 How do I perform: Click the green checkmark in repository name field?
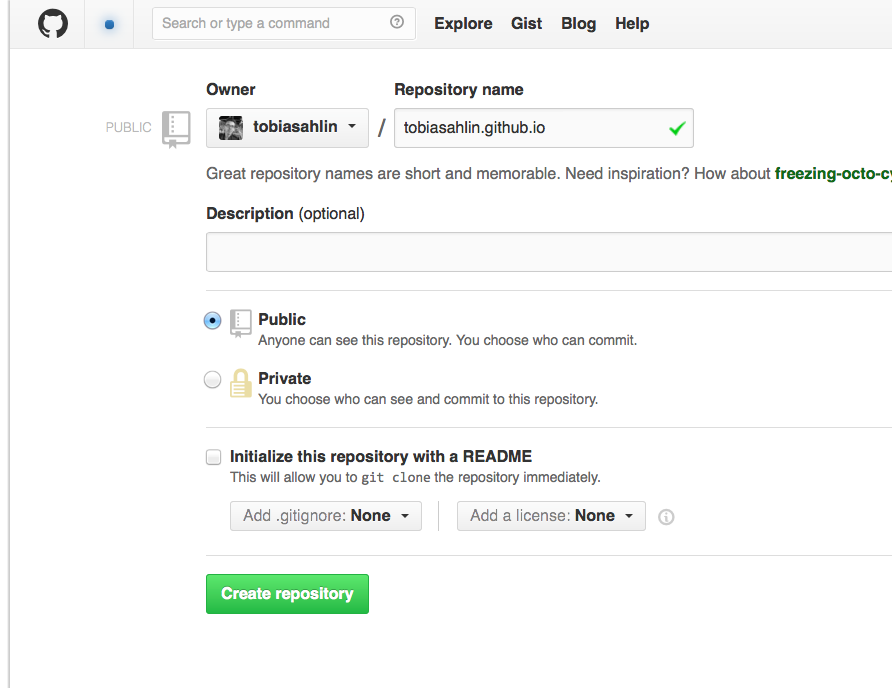[677, 128]
